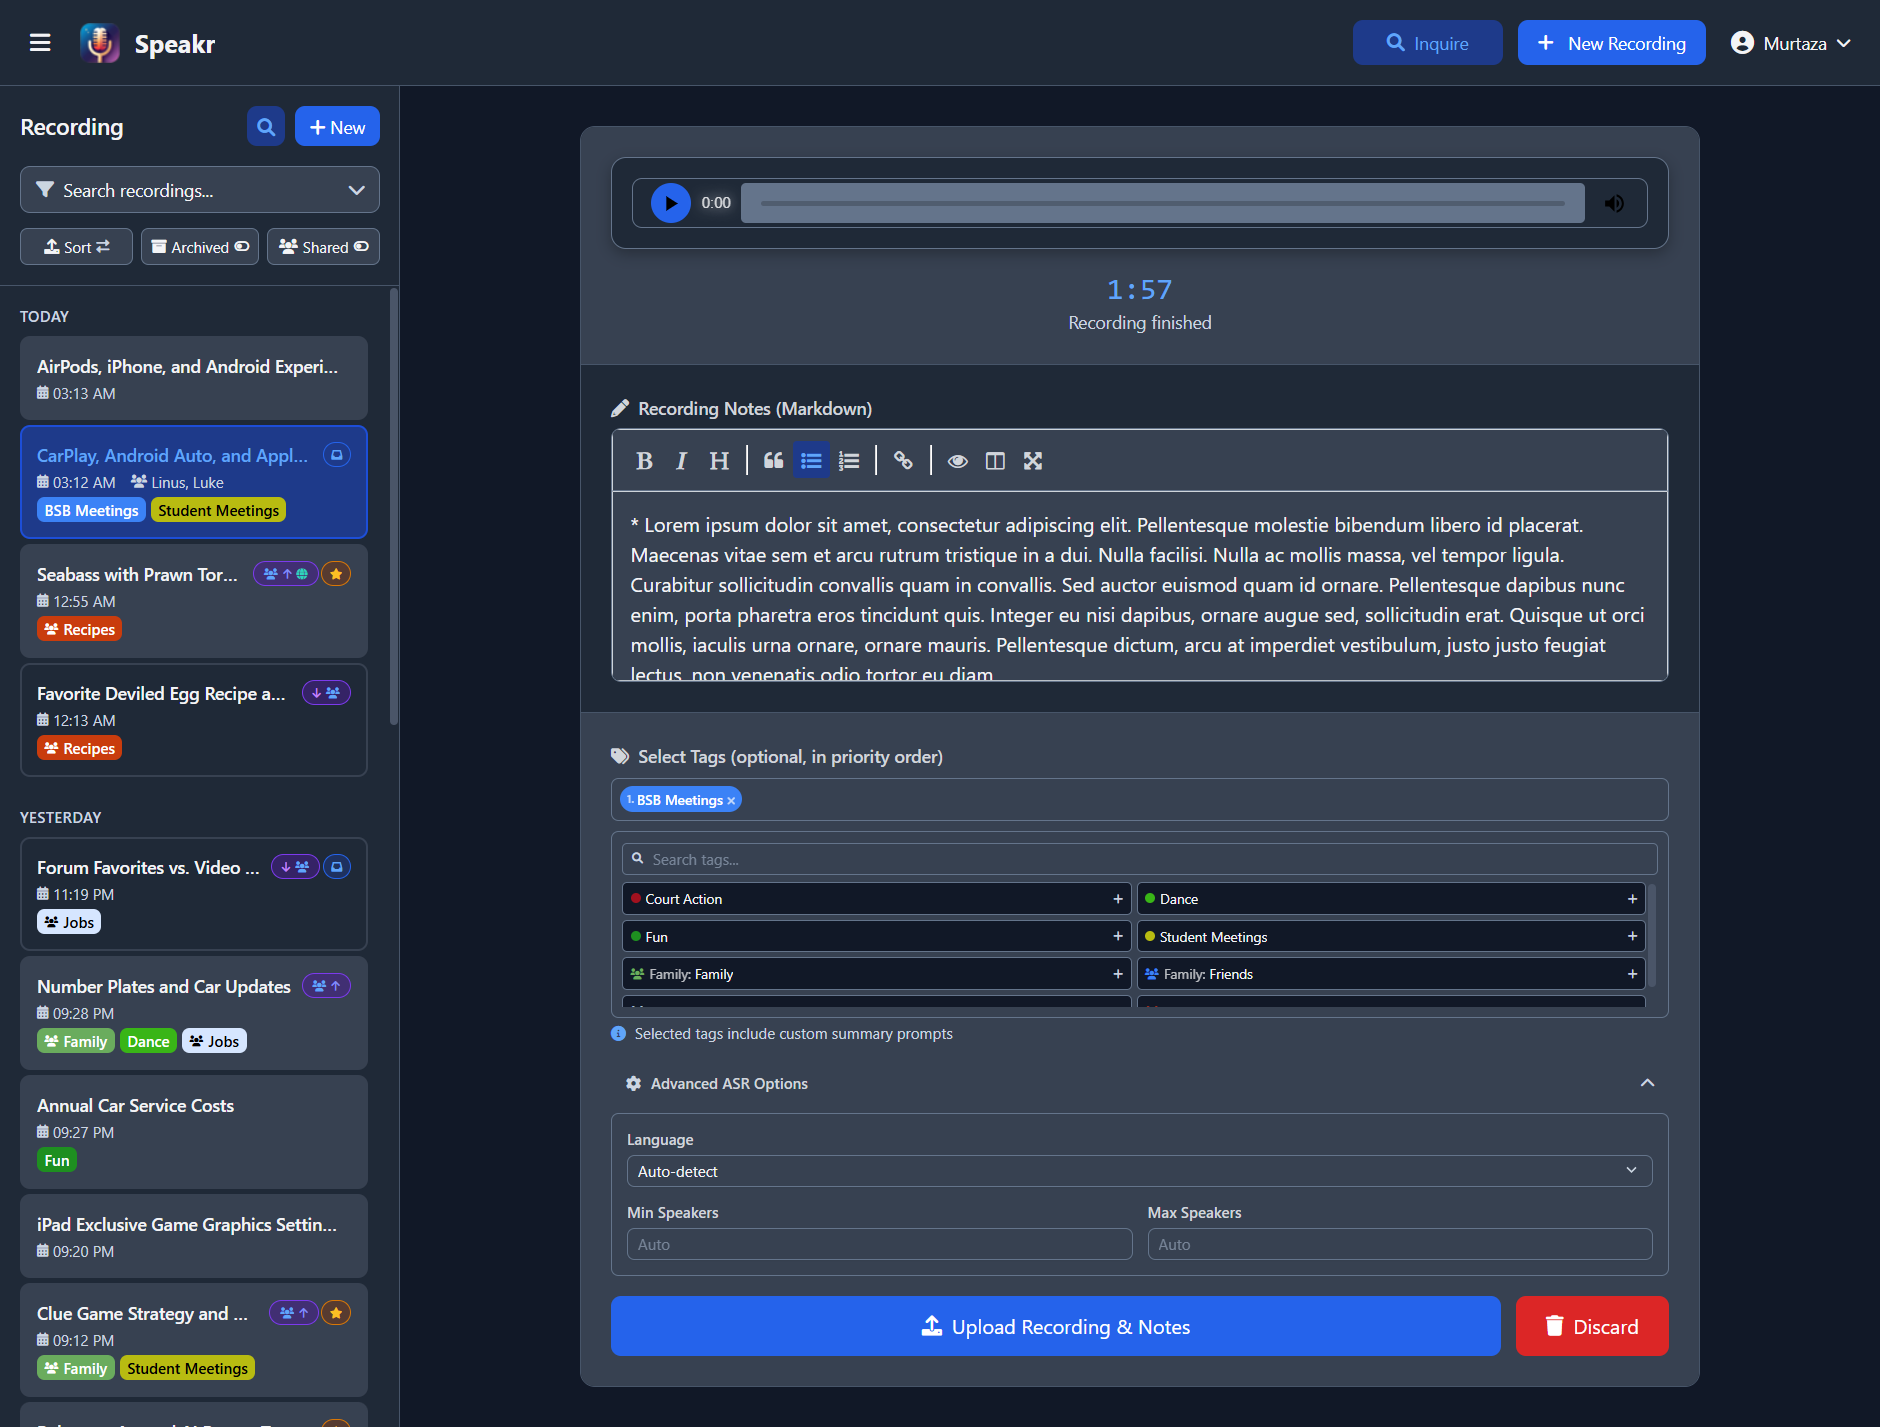Image resolution: width=1880 pixels, height=1427 pixels.
Task: Open side-by-side editor view
Action: point(995,461)
